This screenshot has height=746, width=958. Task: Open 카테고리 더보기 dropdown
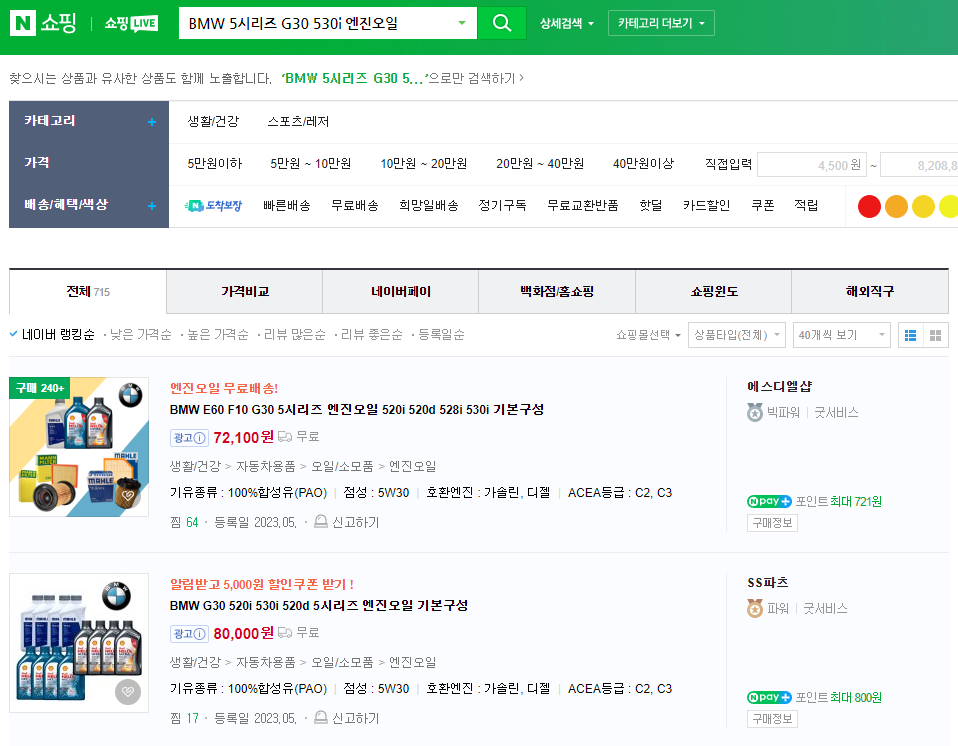click(661, 23)
